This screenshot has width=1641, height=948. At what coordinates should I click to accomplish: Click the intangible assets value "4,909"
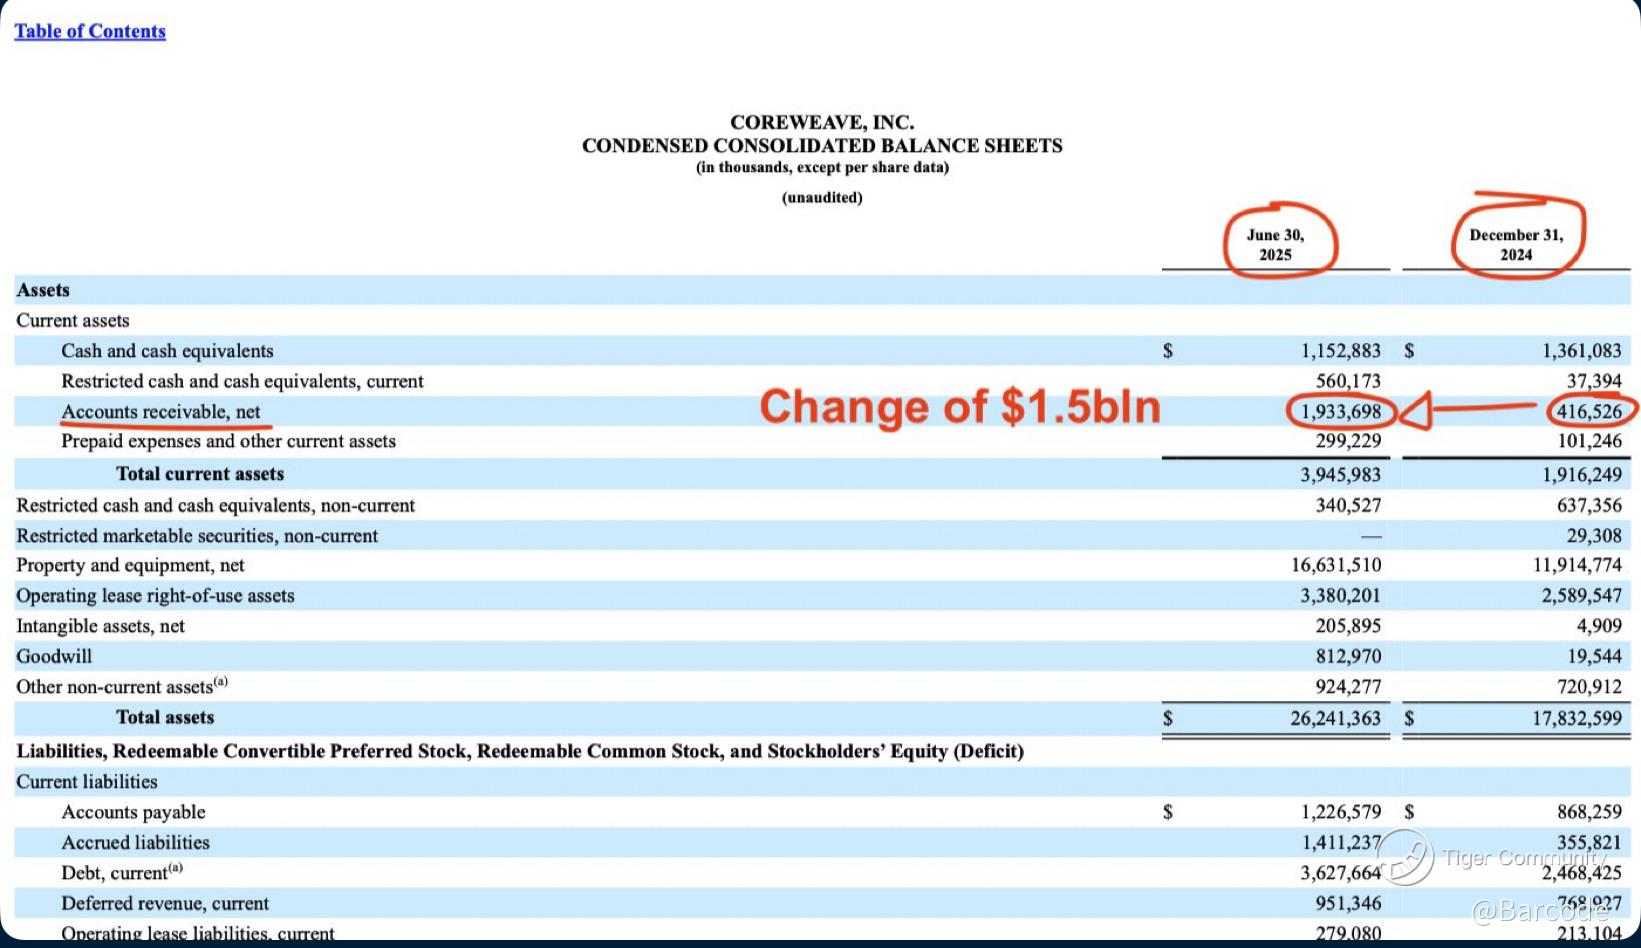[x=1599, y=626]
